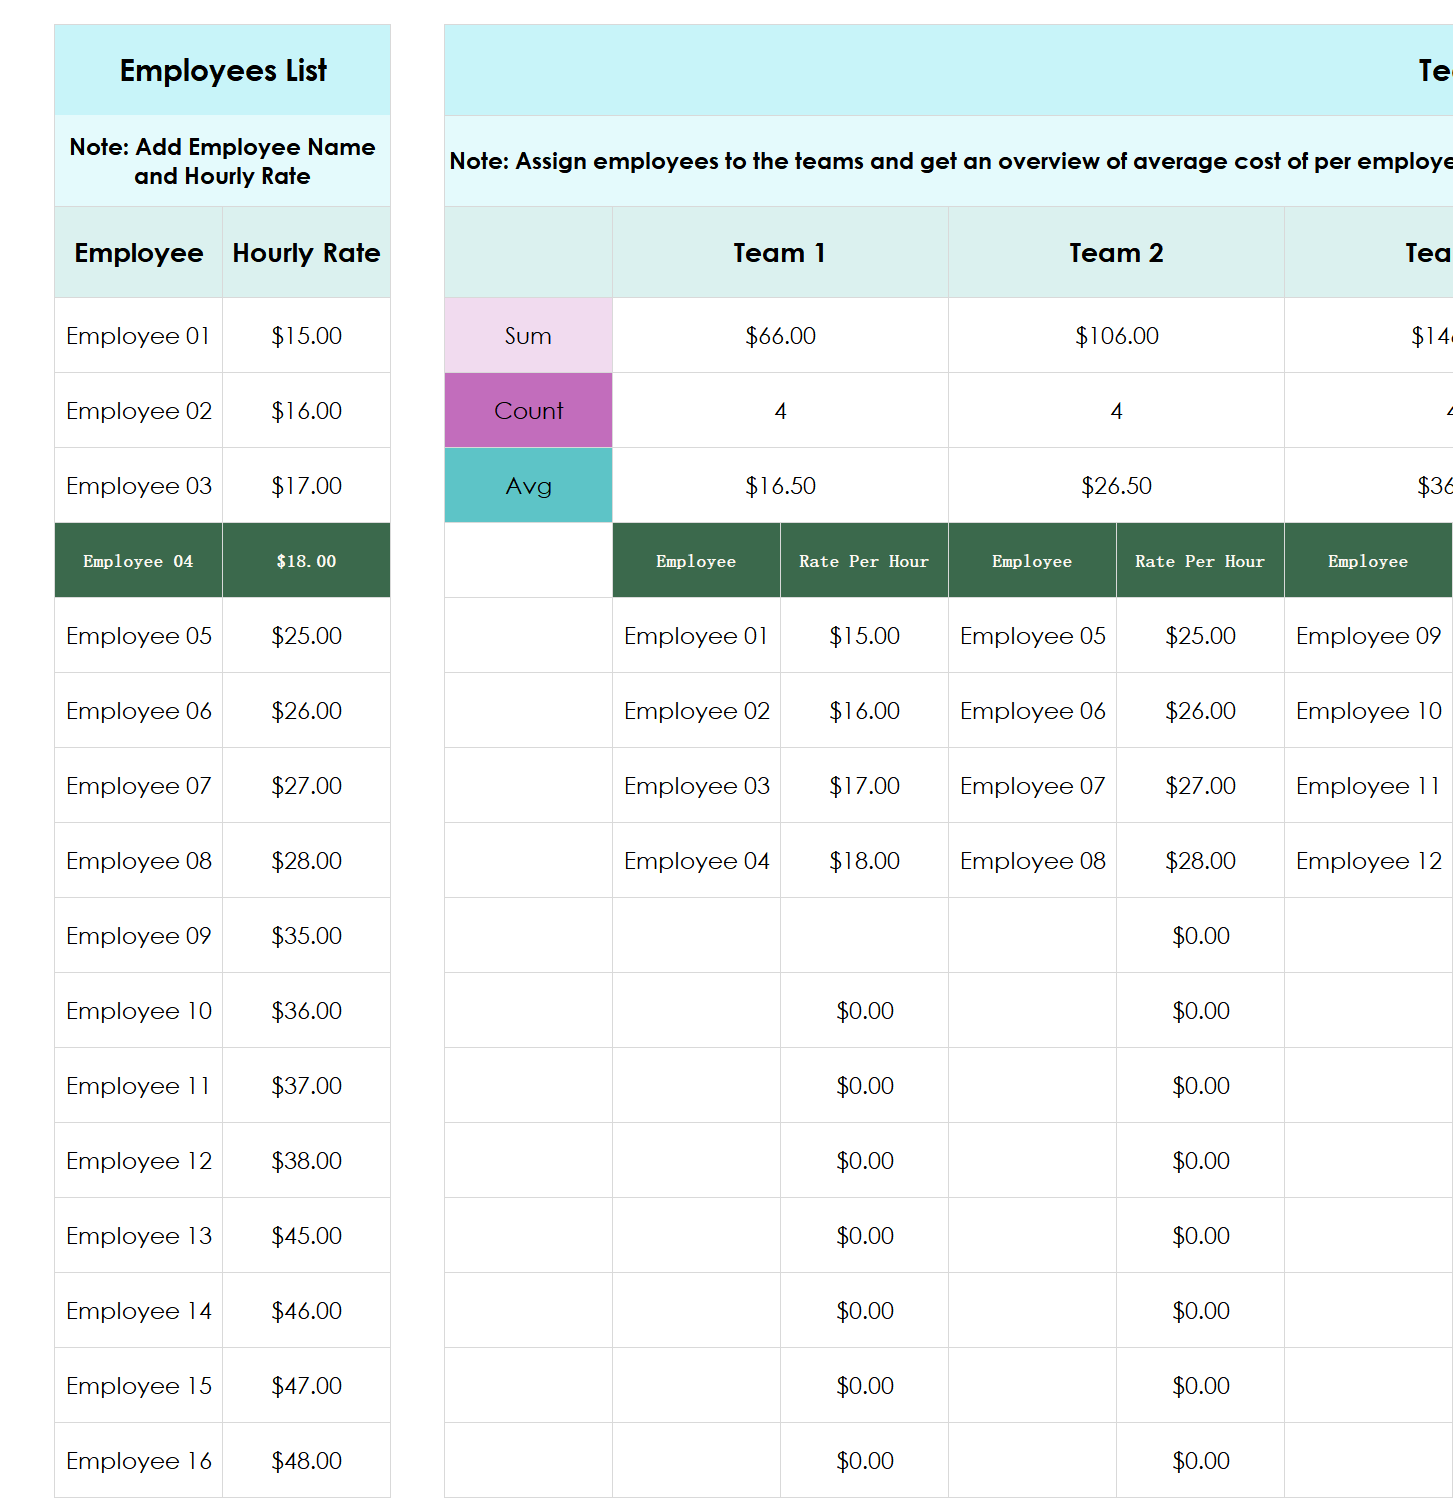This screenshot has width=1453, height=1498.
Task: Select Team 2 Employee column header
Action: (x=1032, y=560)
